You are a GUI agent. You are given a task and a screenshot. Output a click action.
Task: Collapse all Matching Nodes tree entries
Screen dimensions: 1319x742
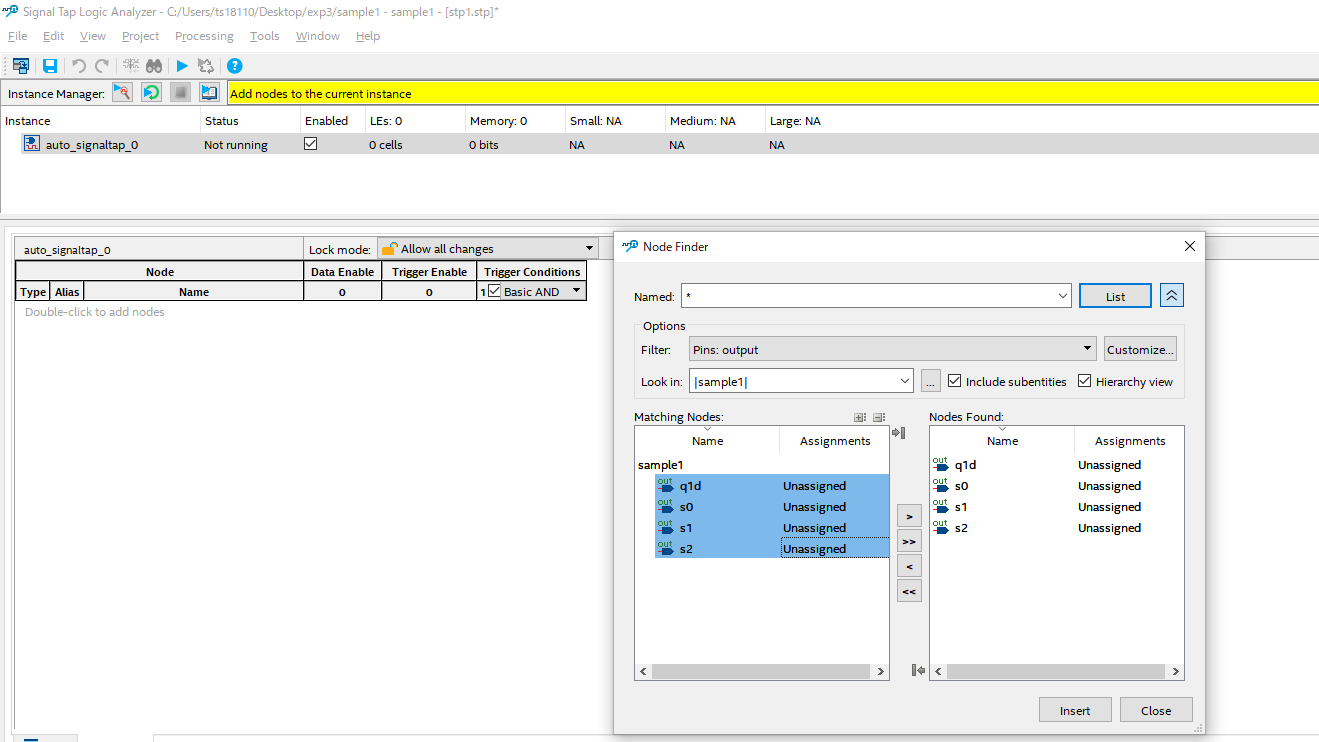click(879, 417)
